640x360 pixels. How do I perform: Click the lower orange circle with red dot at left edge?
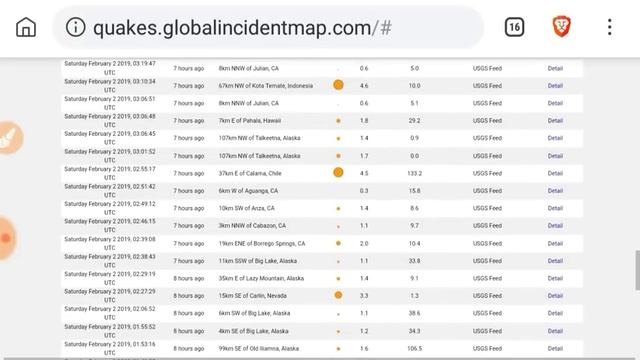click(8, 238)
